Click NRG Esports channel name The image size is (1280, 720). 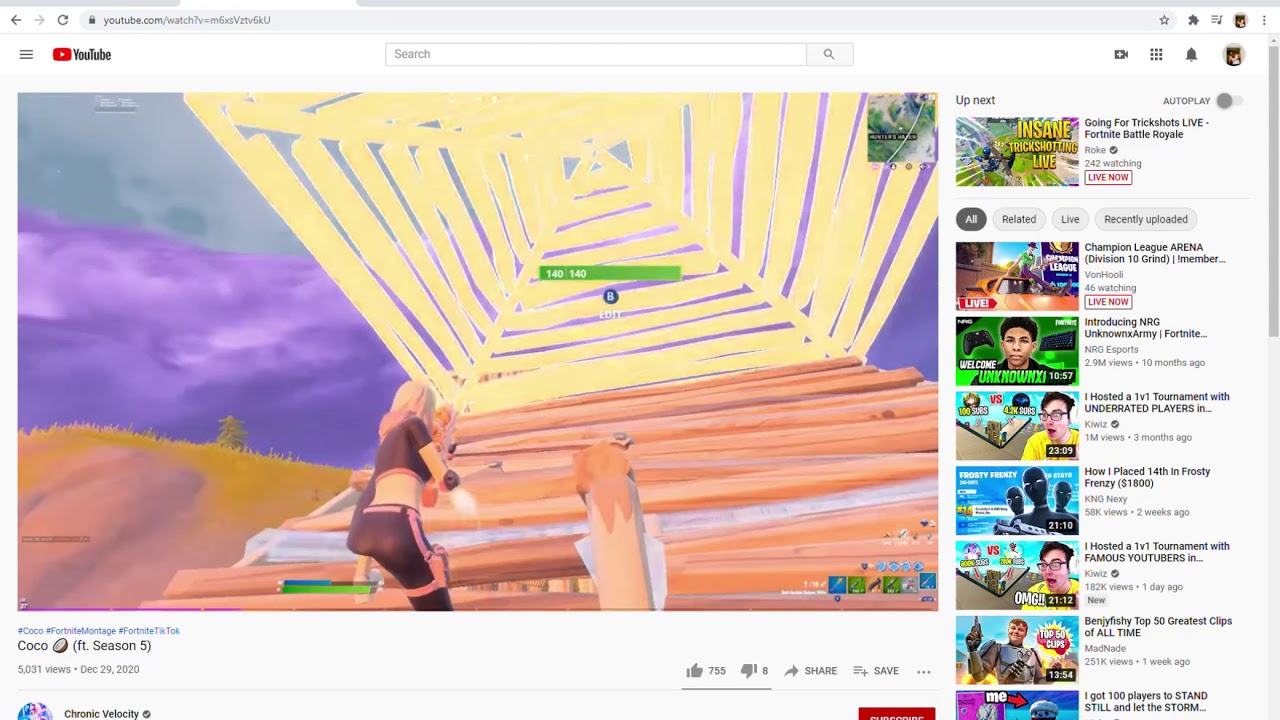point(1111,350)
